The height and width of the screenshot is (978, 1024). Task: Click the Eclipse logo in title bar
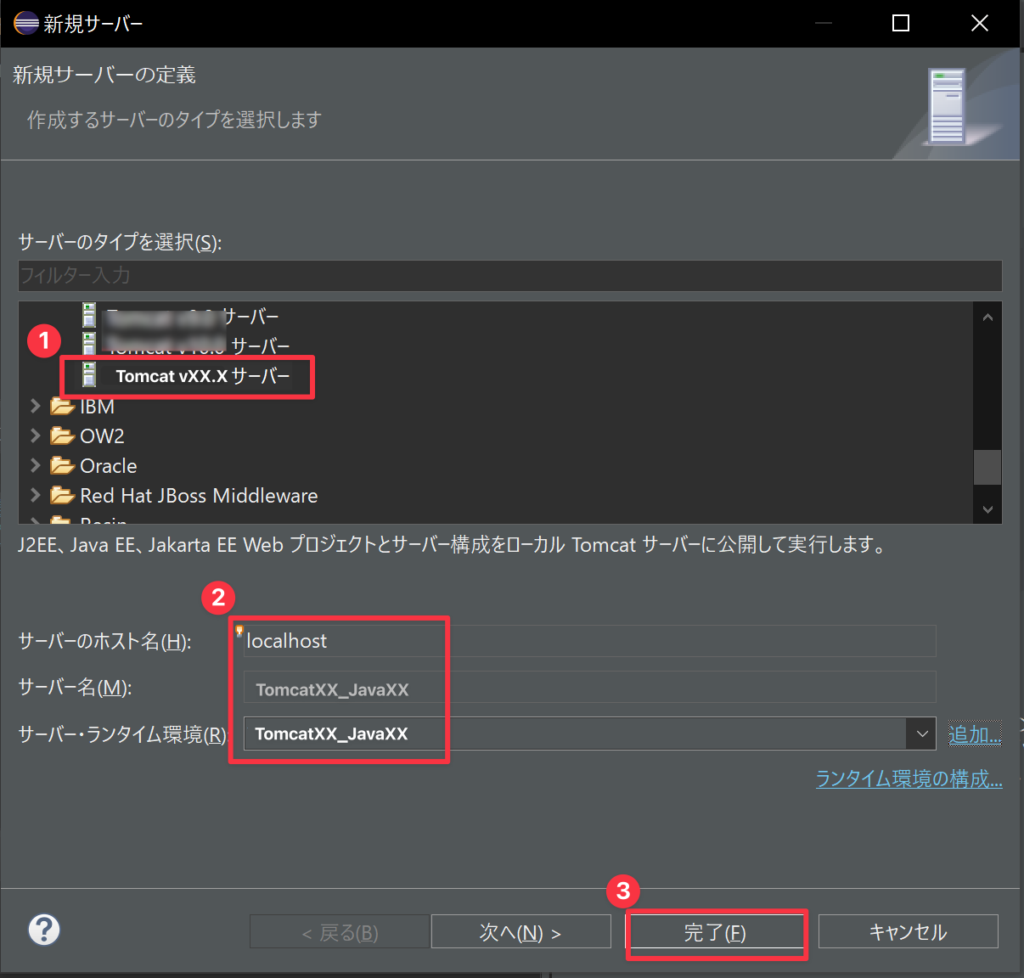tap(25, 23)
